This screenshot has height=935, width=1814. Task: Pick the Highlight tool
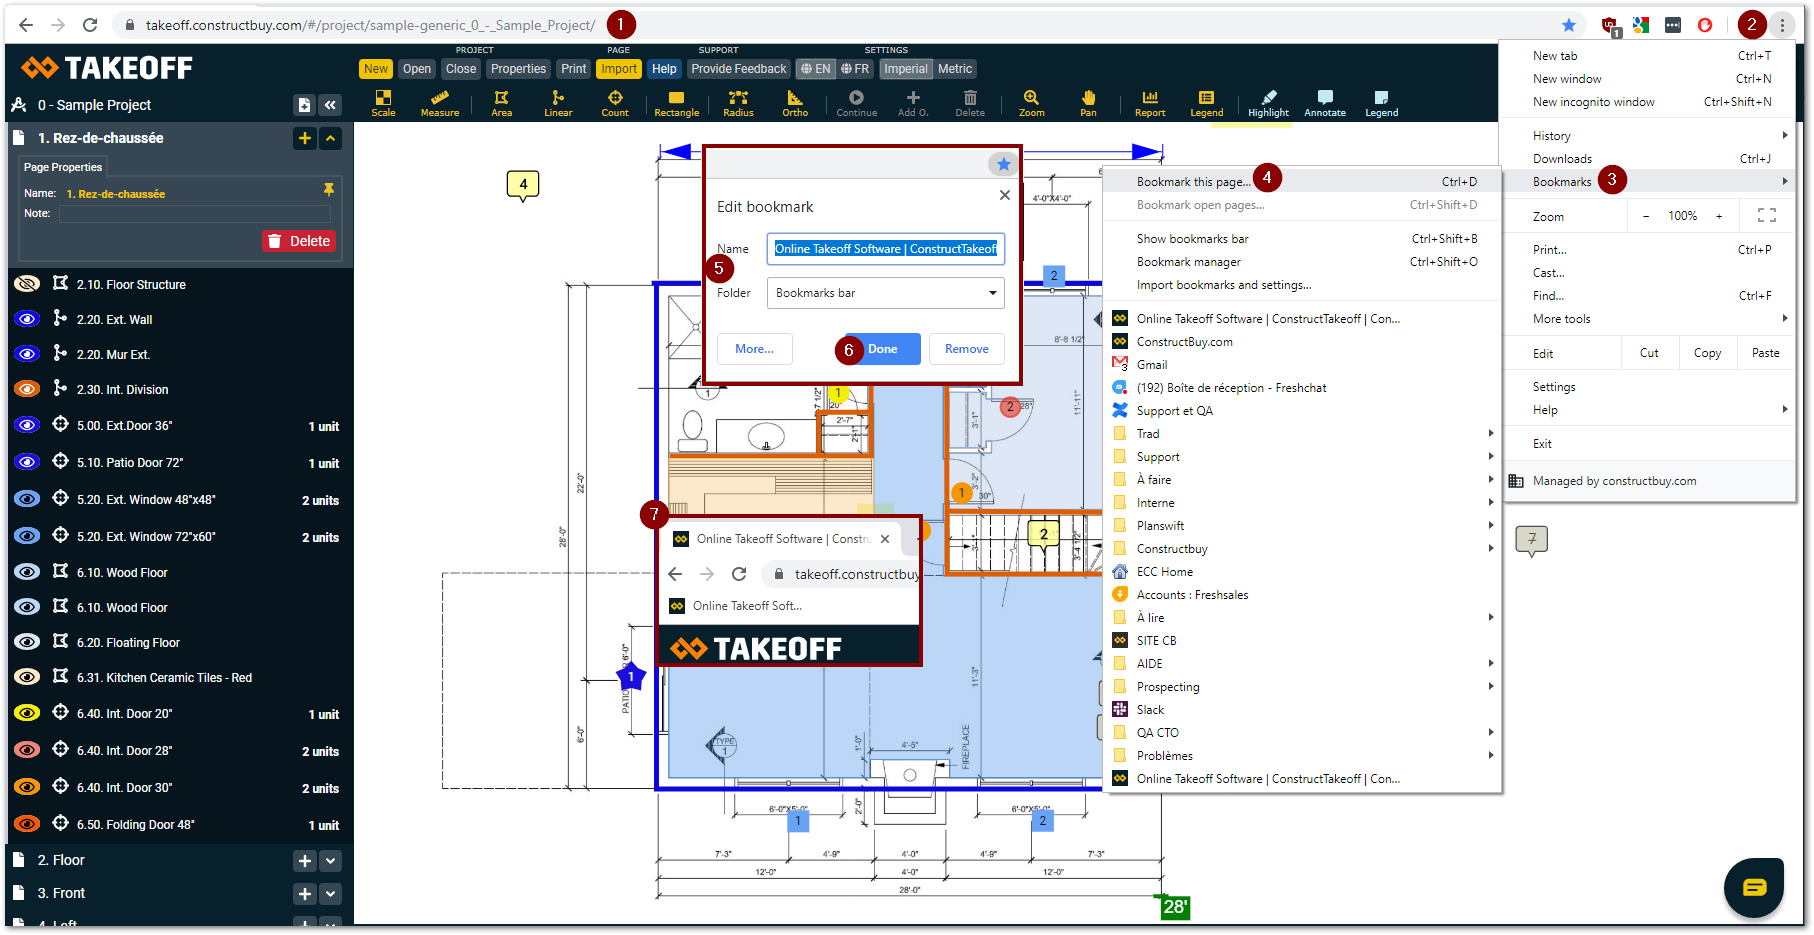click(1268, 102)
